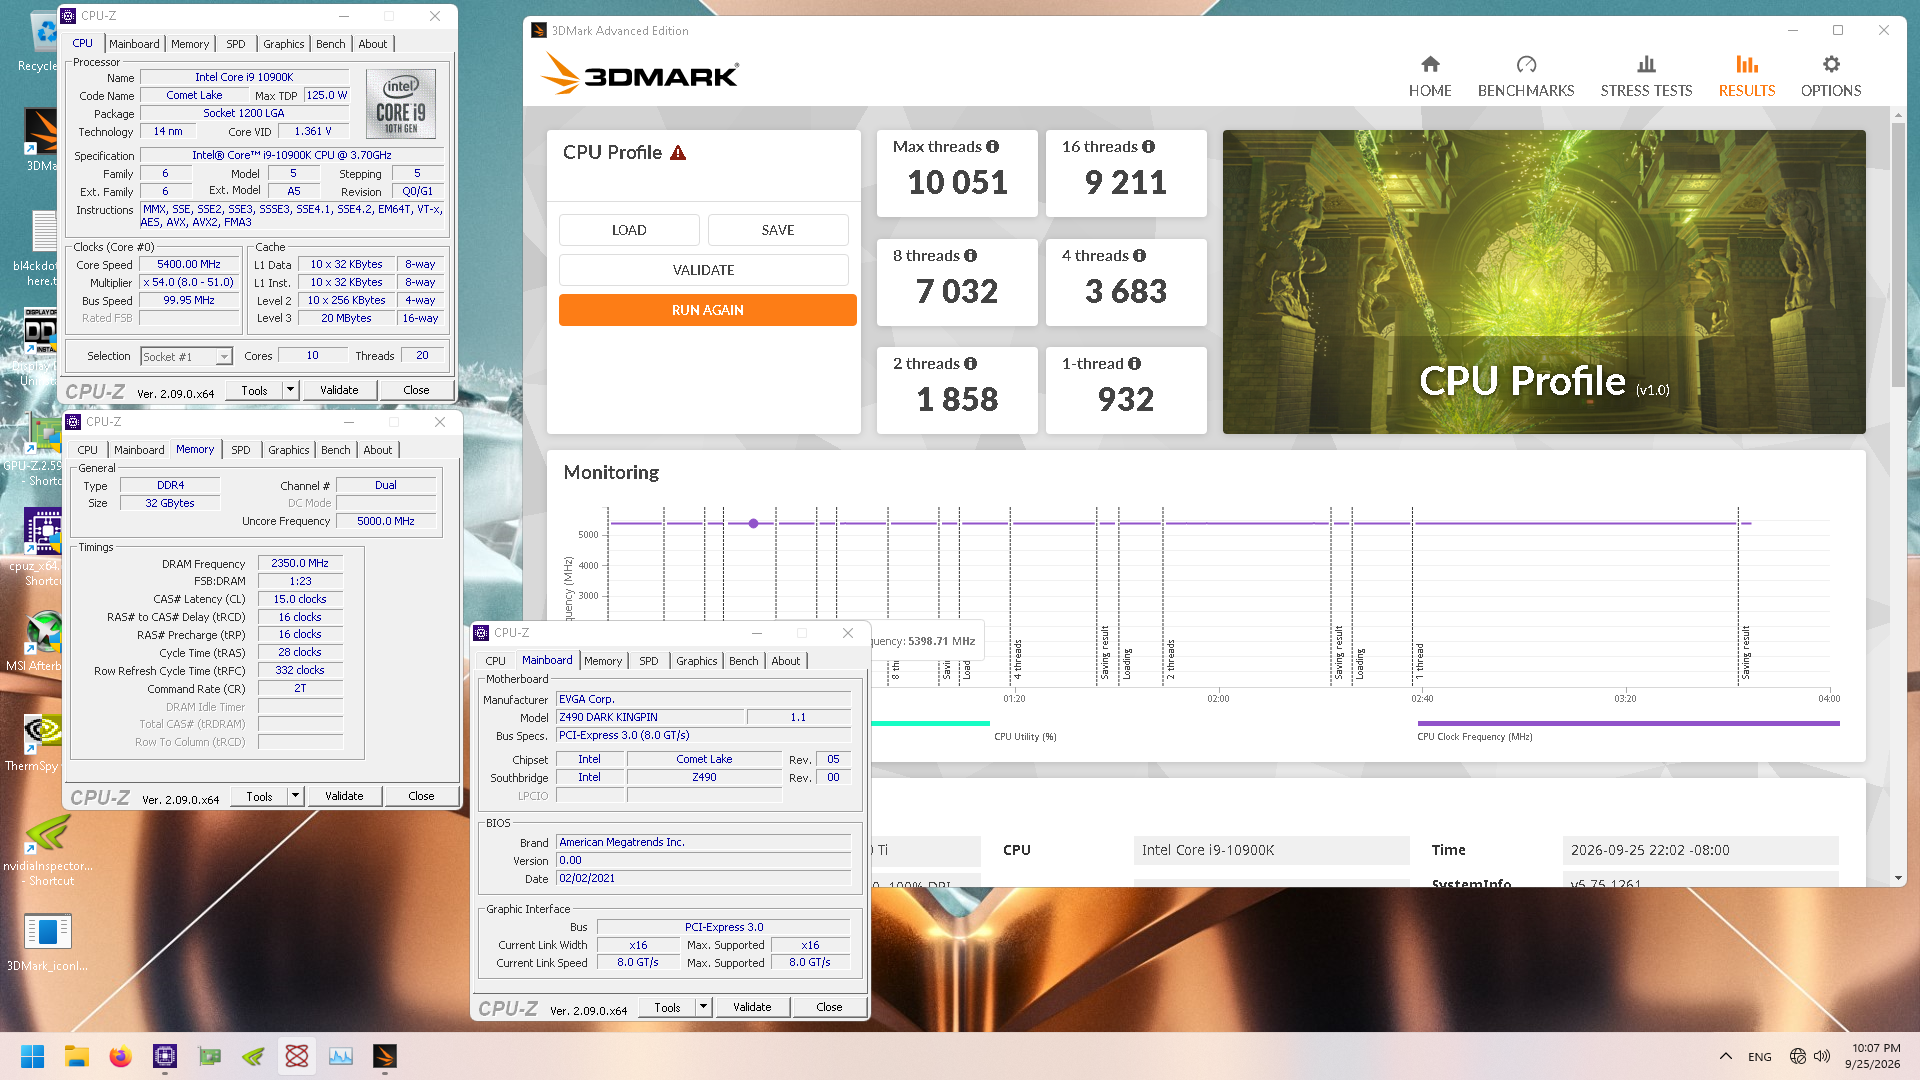Screen dimensions: 1920x1080
Task: Click the 3DMark results vertical scrollbar
Action: (1897, 255)
